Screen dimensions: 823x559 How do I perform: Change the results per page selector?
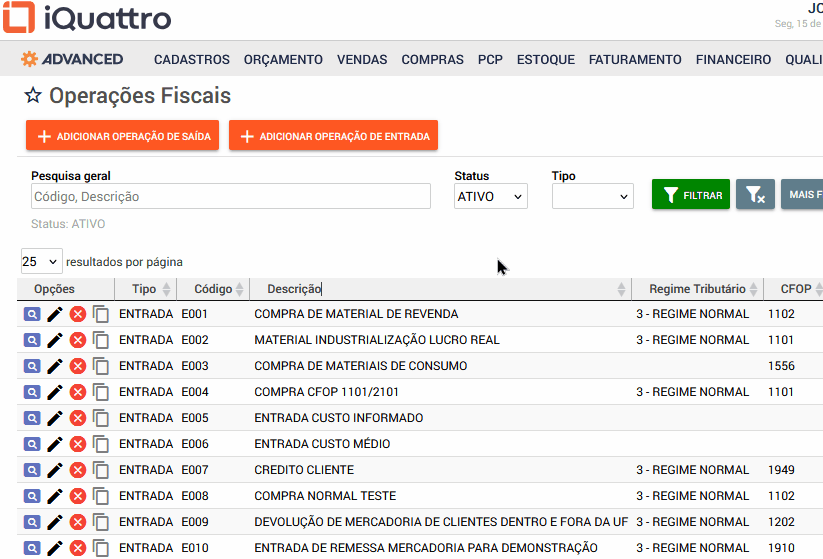pos(41,262)
